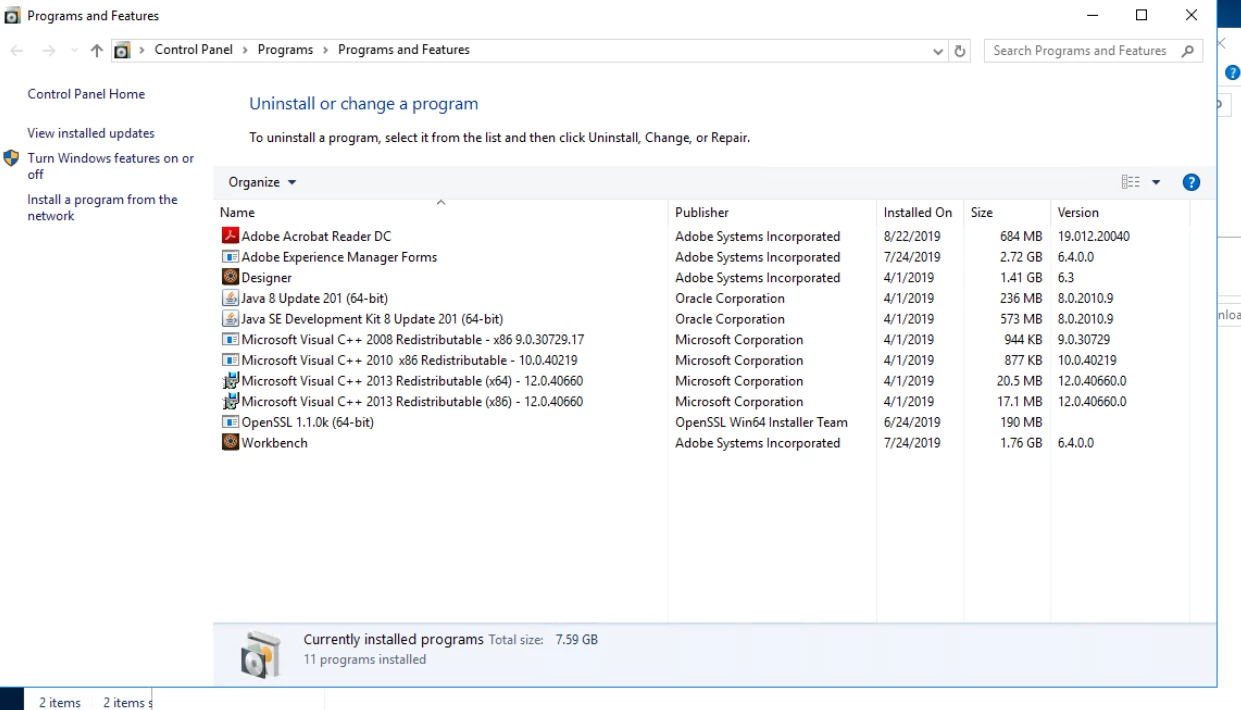Click the up arrow navigation button

point(96,51)
